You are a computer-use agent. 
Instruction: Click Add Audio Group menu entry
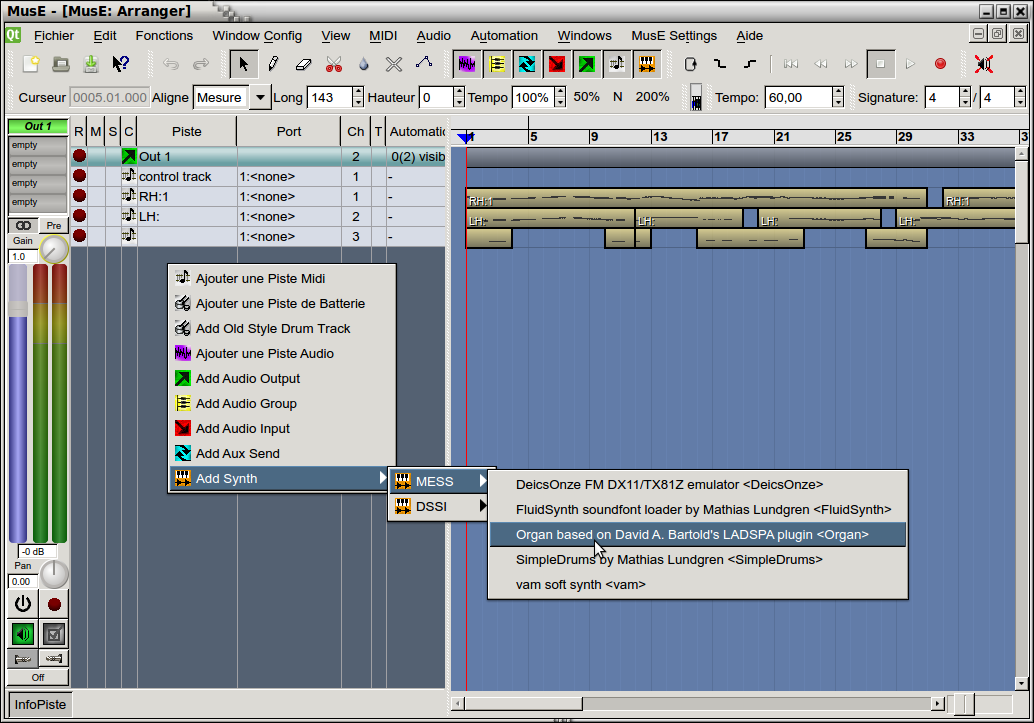point(246,404)
